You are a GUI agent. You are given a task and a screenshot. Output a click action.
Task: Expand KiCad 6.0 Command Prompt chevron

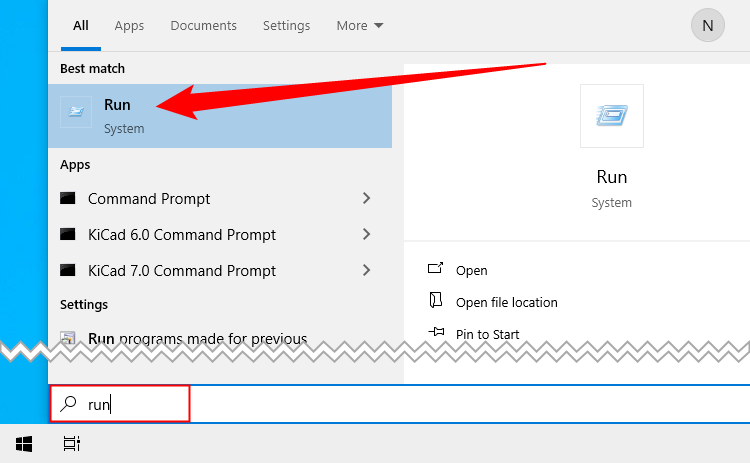[366, 234]
